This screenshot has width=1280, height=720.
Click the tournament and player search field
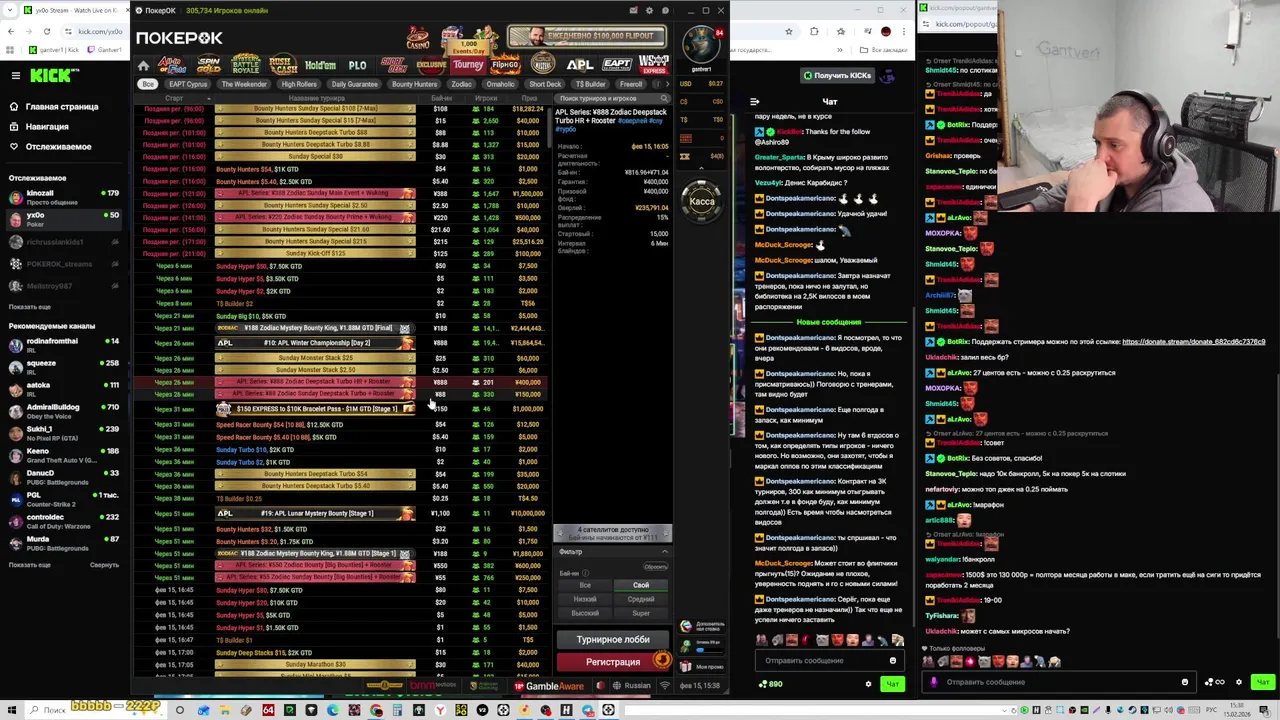[610, 99]
